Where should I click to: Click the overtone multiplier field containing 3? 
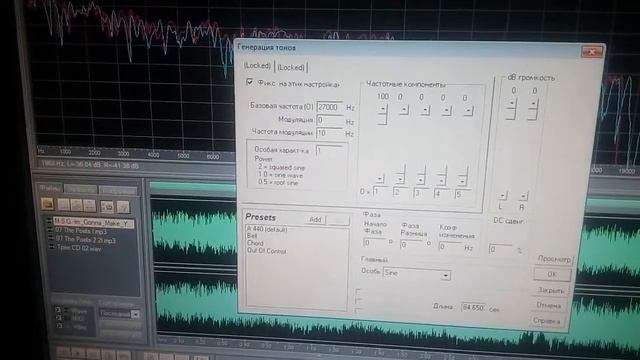coord(422,193)
